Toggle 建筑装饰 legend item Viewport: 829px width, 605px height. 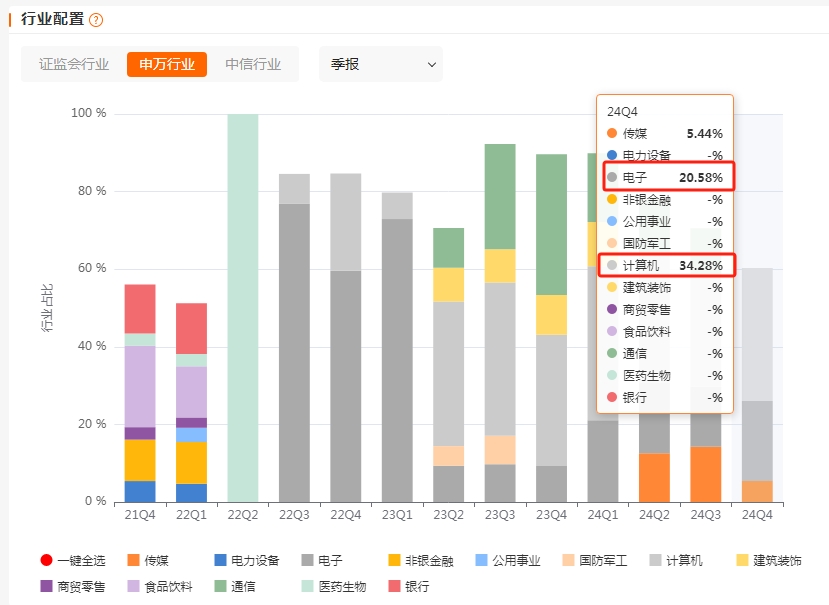point(769,560)
